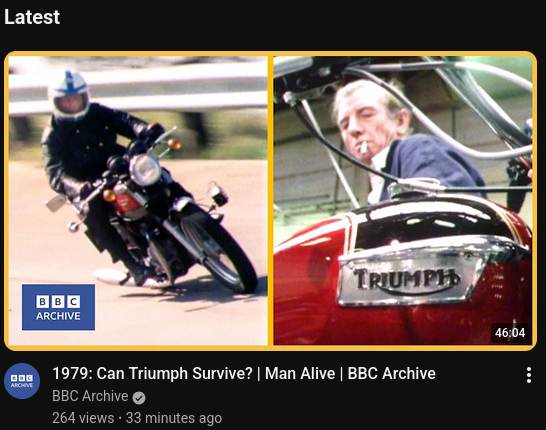Screen dimensions: 546x430
Task: Click the BBC Archive round channel avatar
Action: tap(22, 381)
